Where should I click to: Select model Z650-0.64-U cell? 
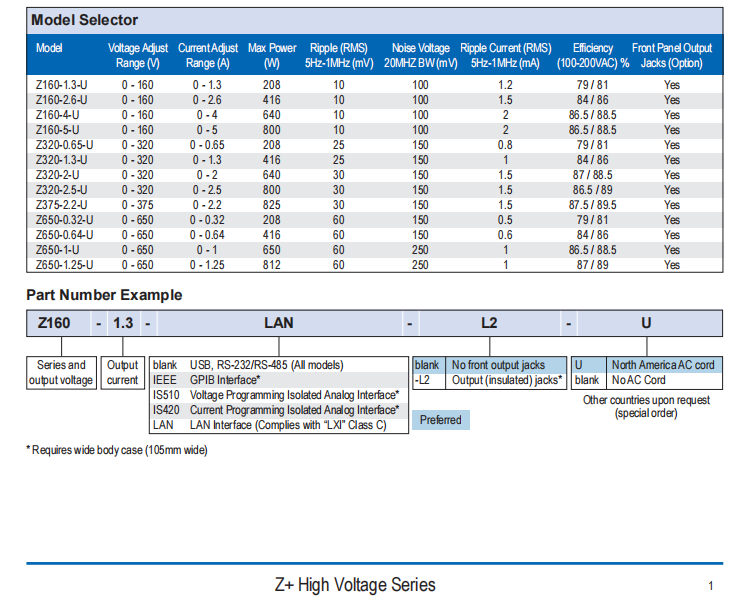(x=64, y=235)
